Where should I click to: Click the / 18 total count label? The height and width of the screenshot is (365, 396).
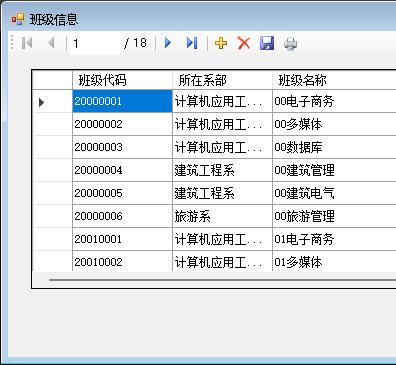coord(135,43)
